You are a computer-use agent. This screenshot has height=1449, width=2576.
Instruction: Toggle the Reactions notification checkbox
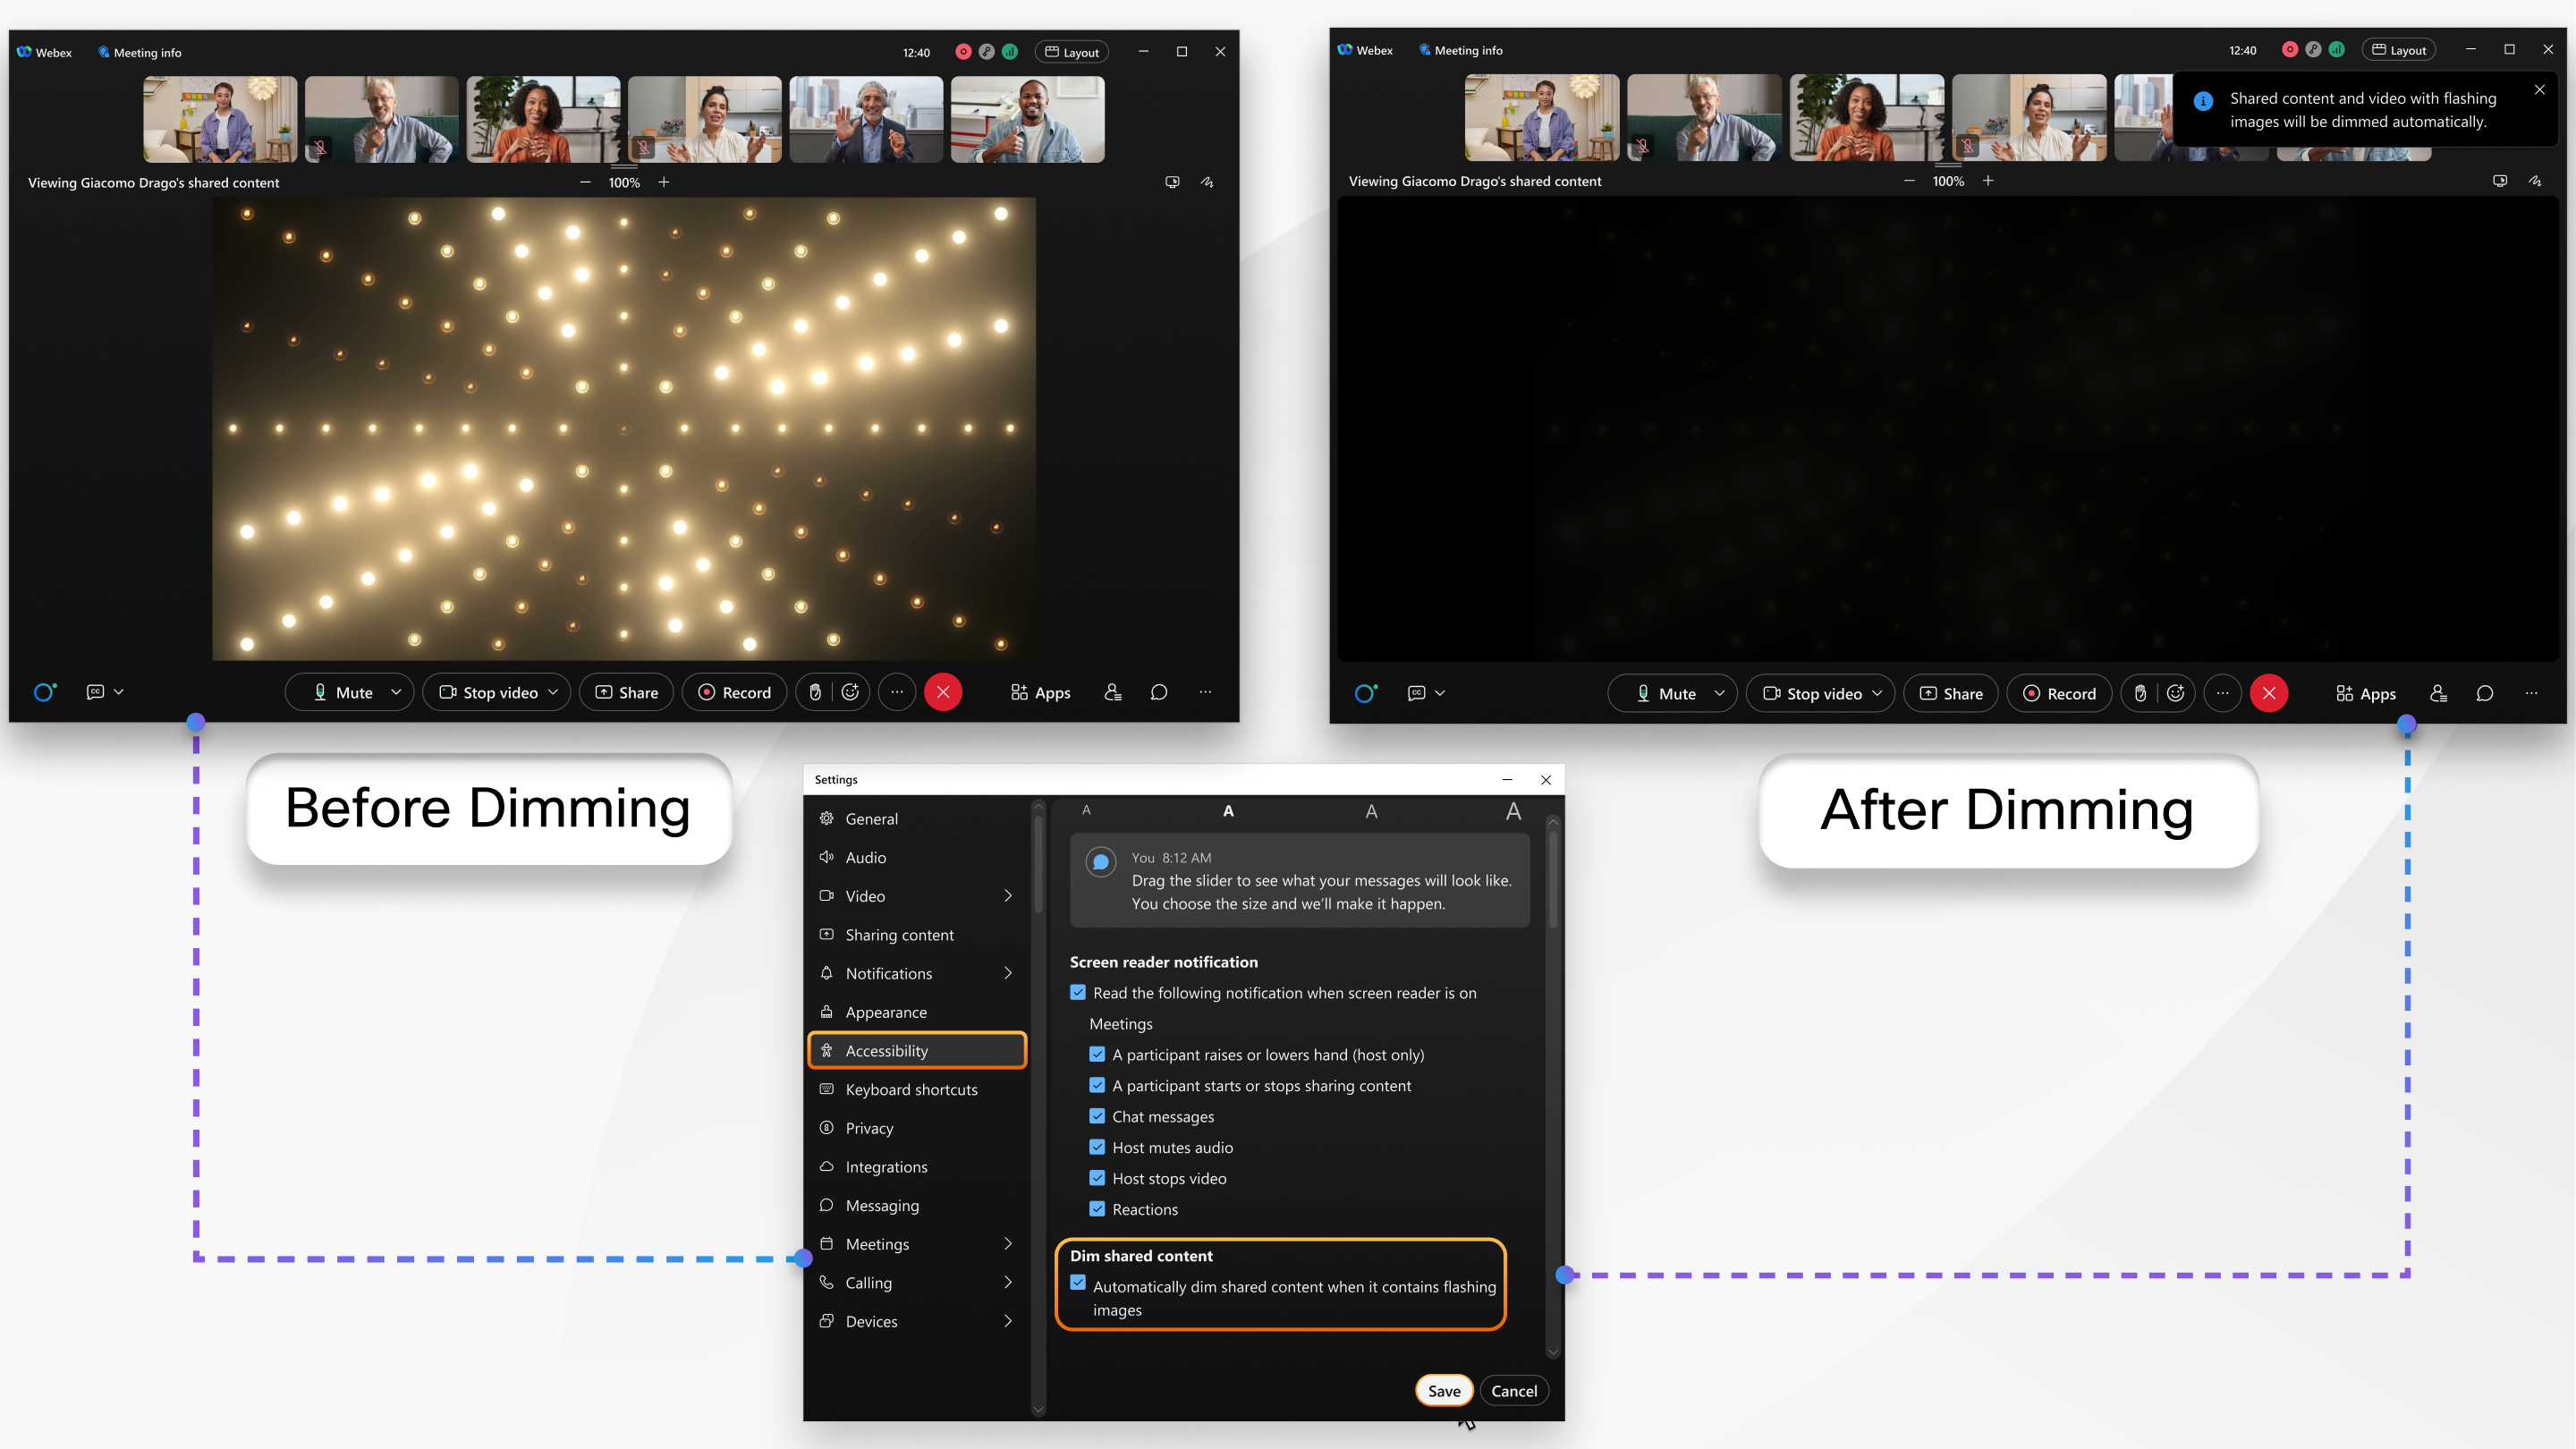click(x=1097, y=1209)
